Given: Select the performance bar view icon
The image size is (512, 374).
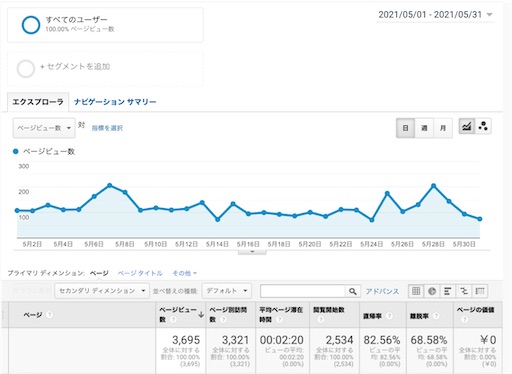Looking at the screenshot, I should [x=448, y=291].
